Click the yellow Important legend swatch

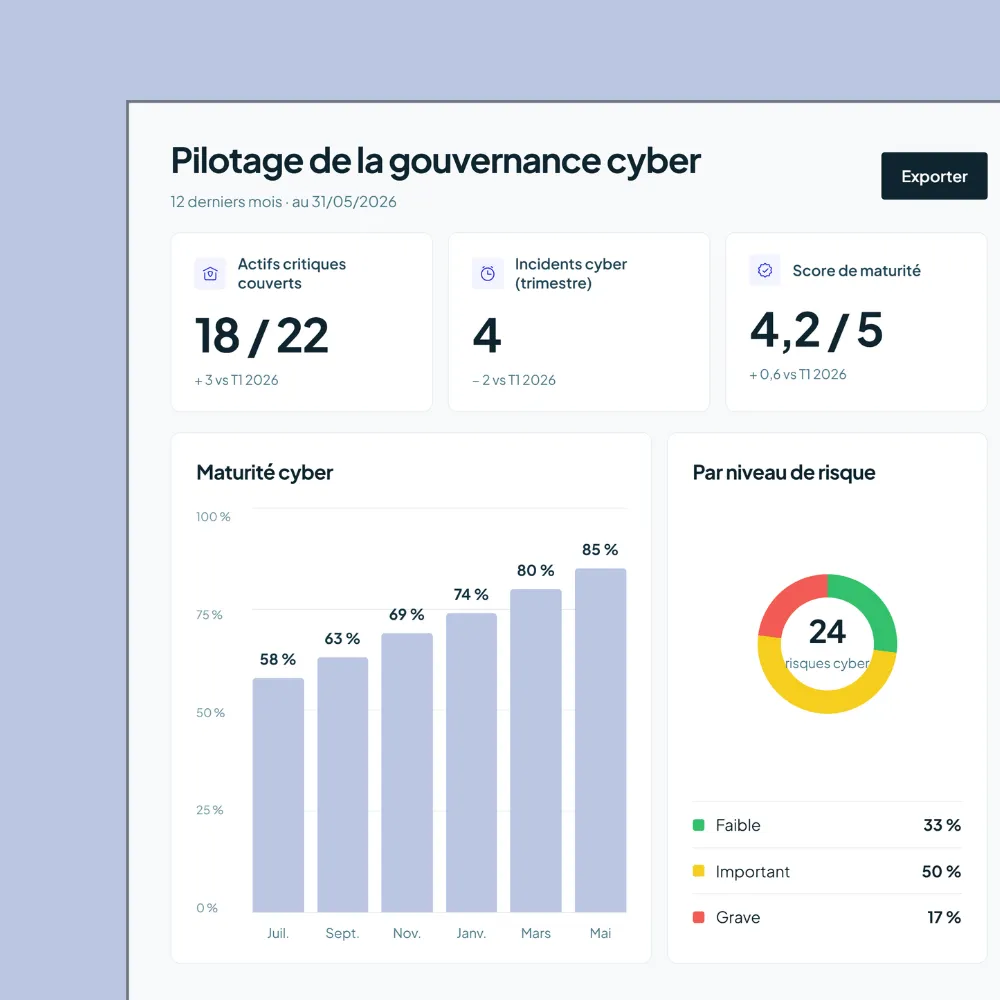tap(698, 871)
